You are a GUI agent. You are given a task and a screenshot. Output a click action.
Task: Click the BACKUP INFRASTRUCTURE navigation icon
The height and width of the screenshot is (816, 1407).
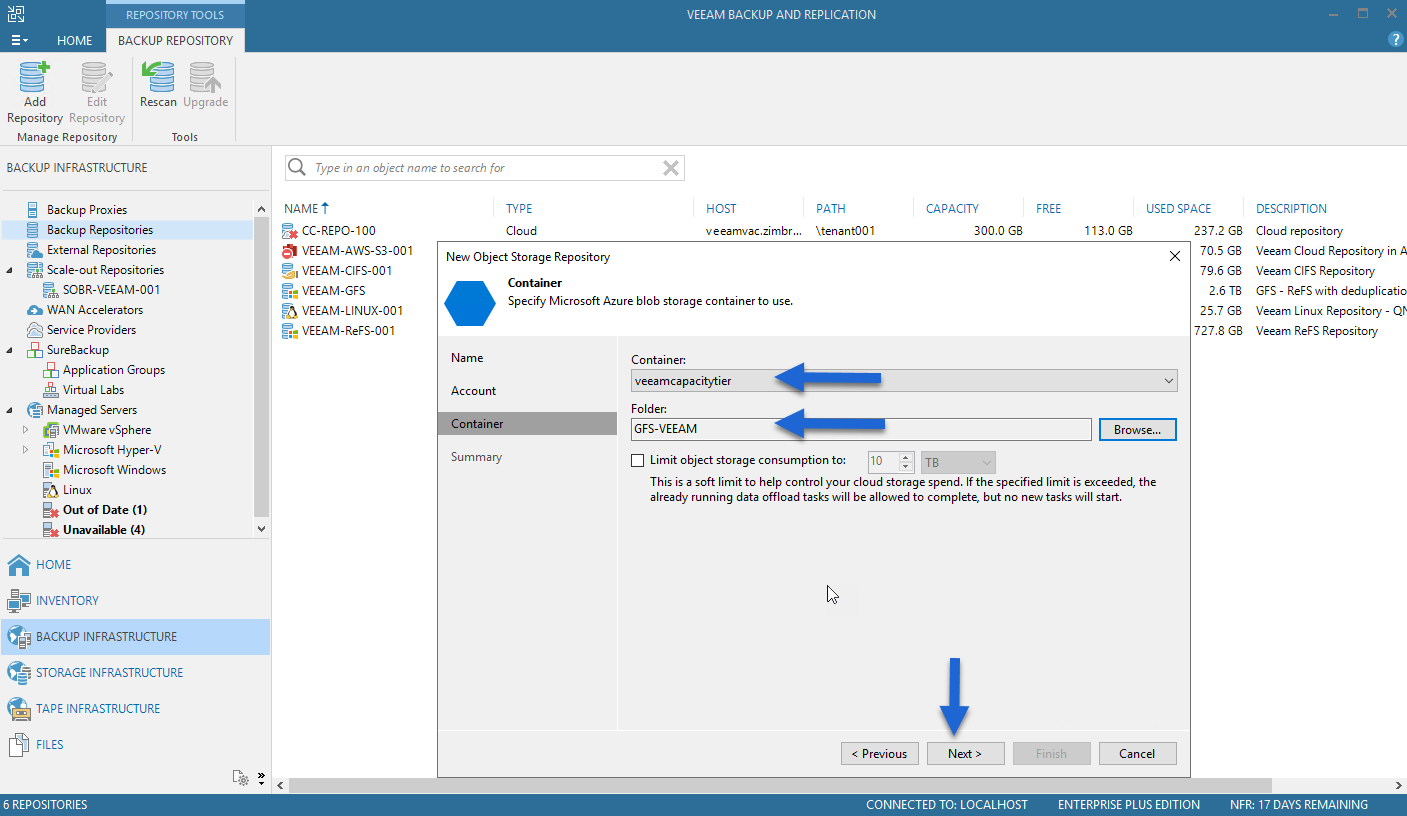click(19, 637)
